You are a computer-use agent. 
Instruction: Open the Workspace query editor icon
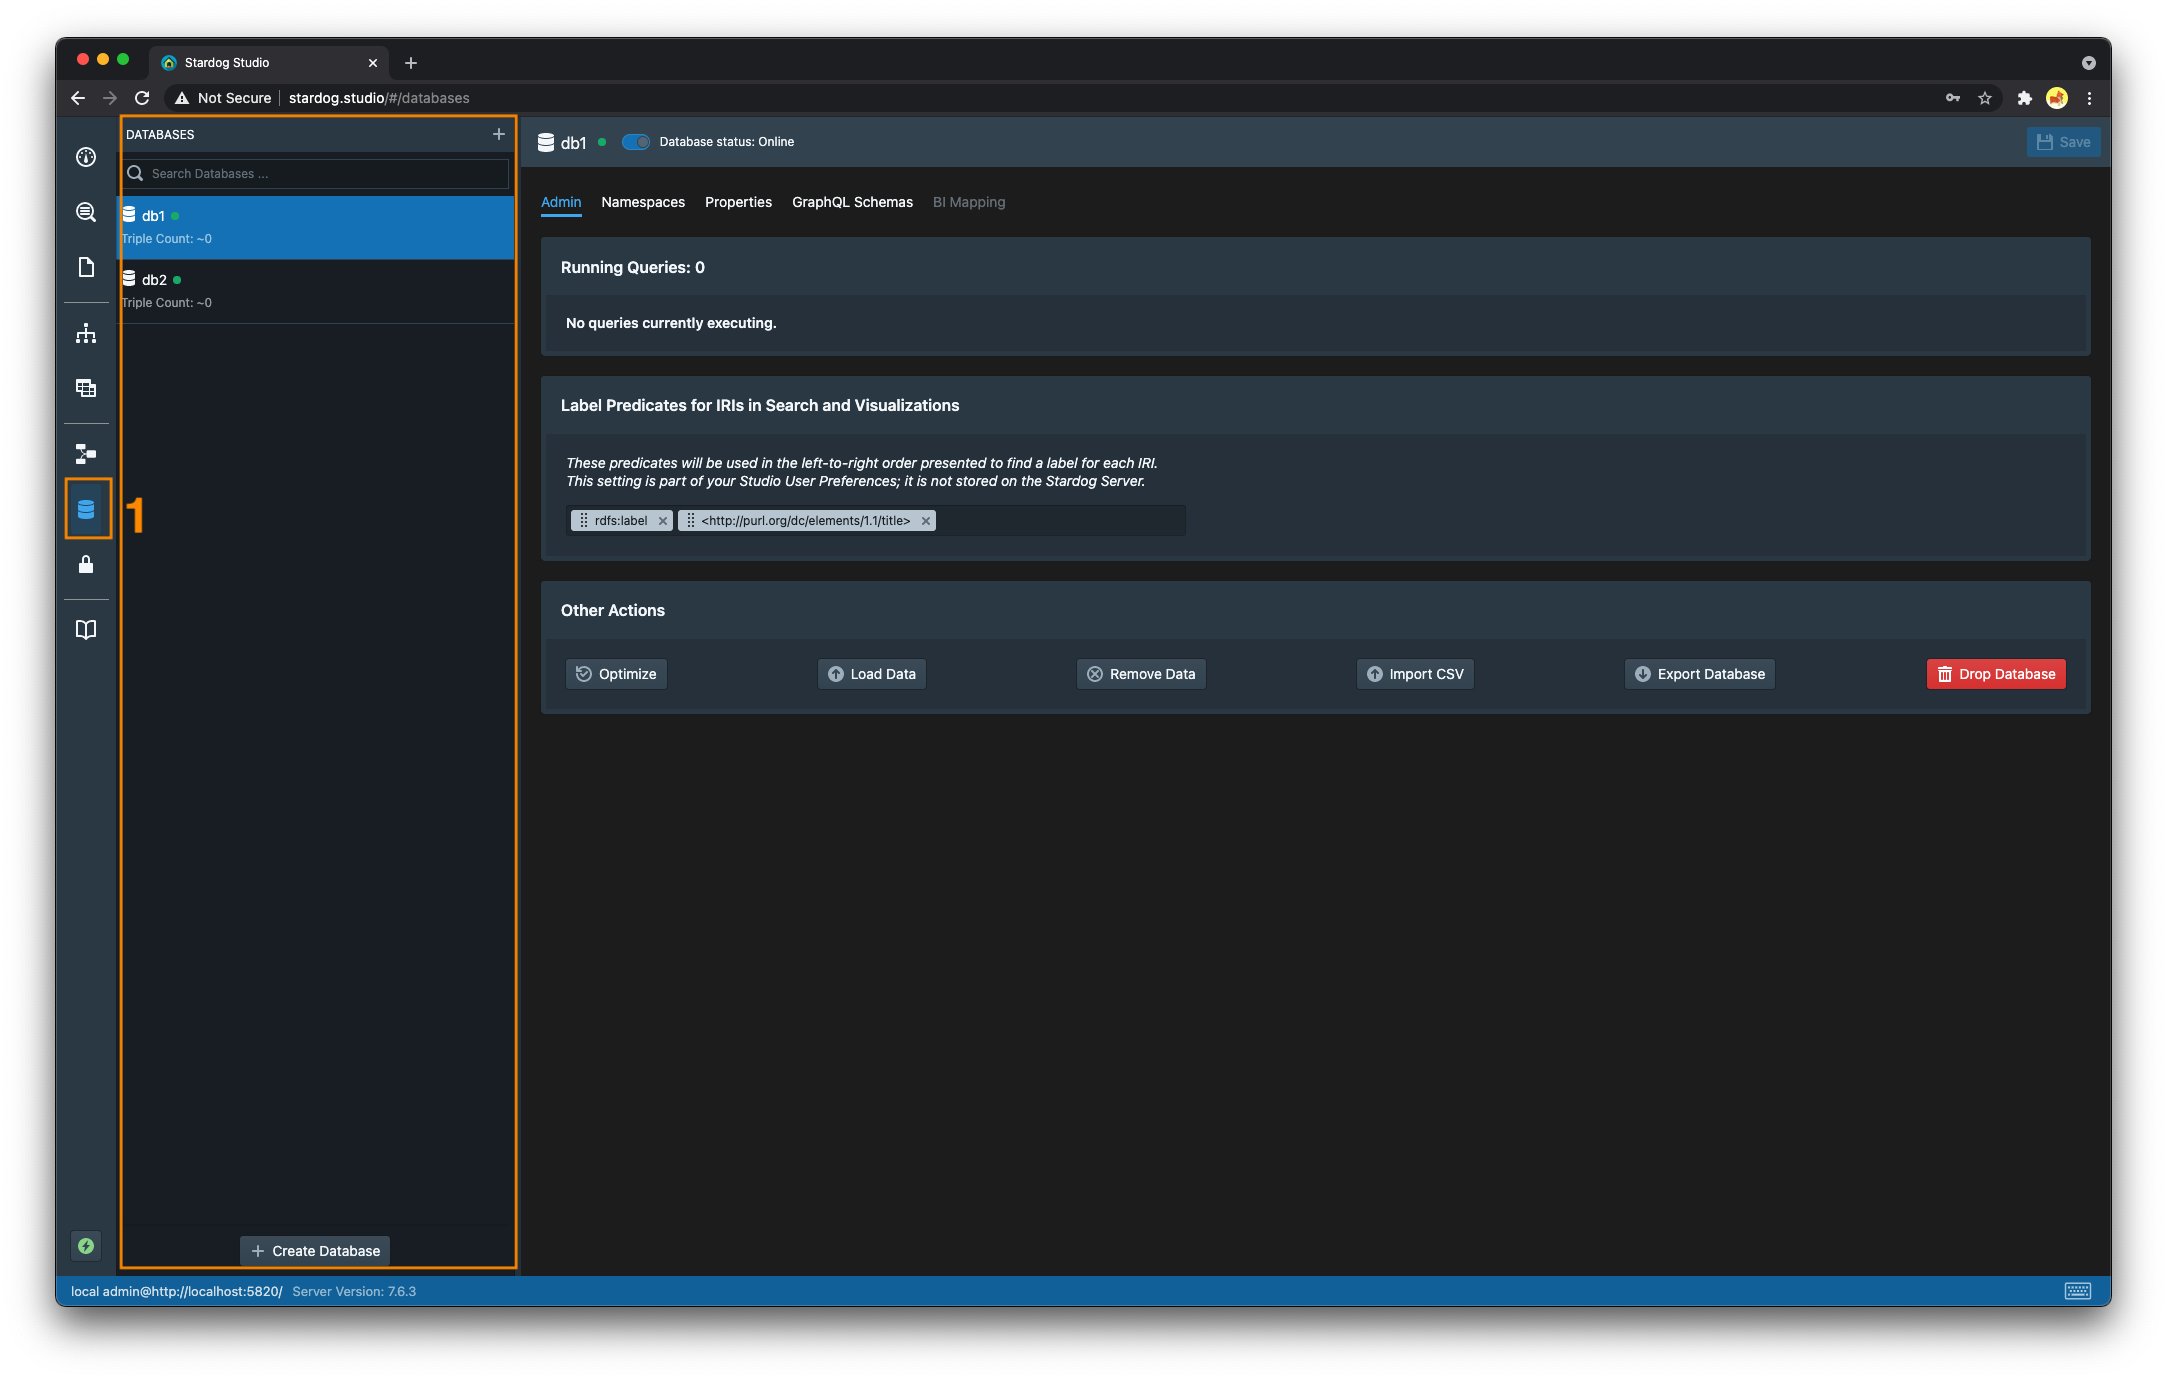point(86,212)
